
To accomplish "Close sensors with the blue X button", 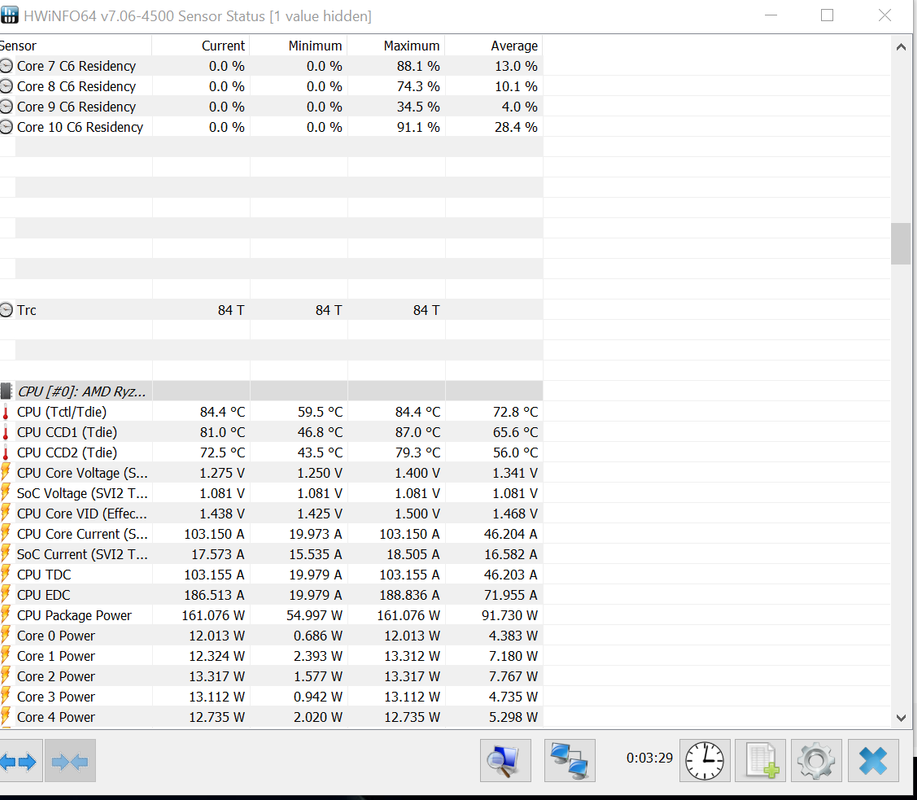I will click(x=873, y=761).
